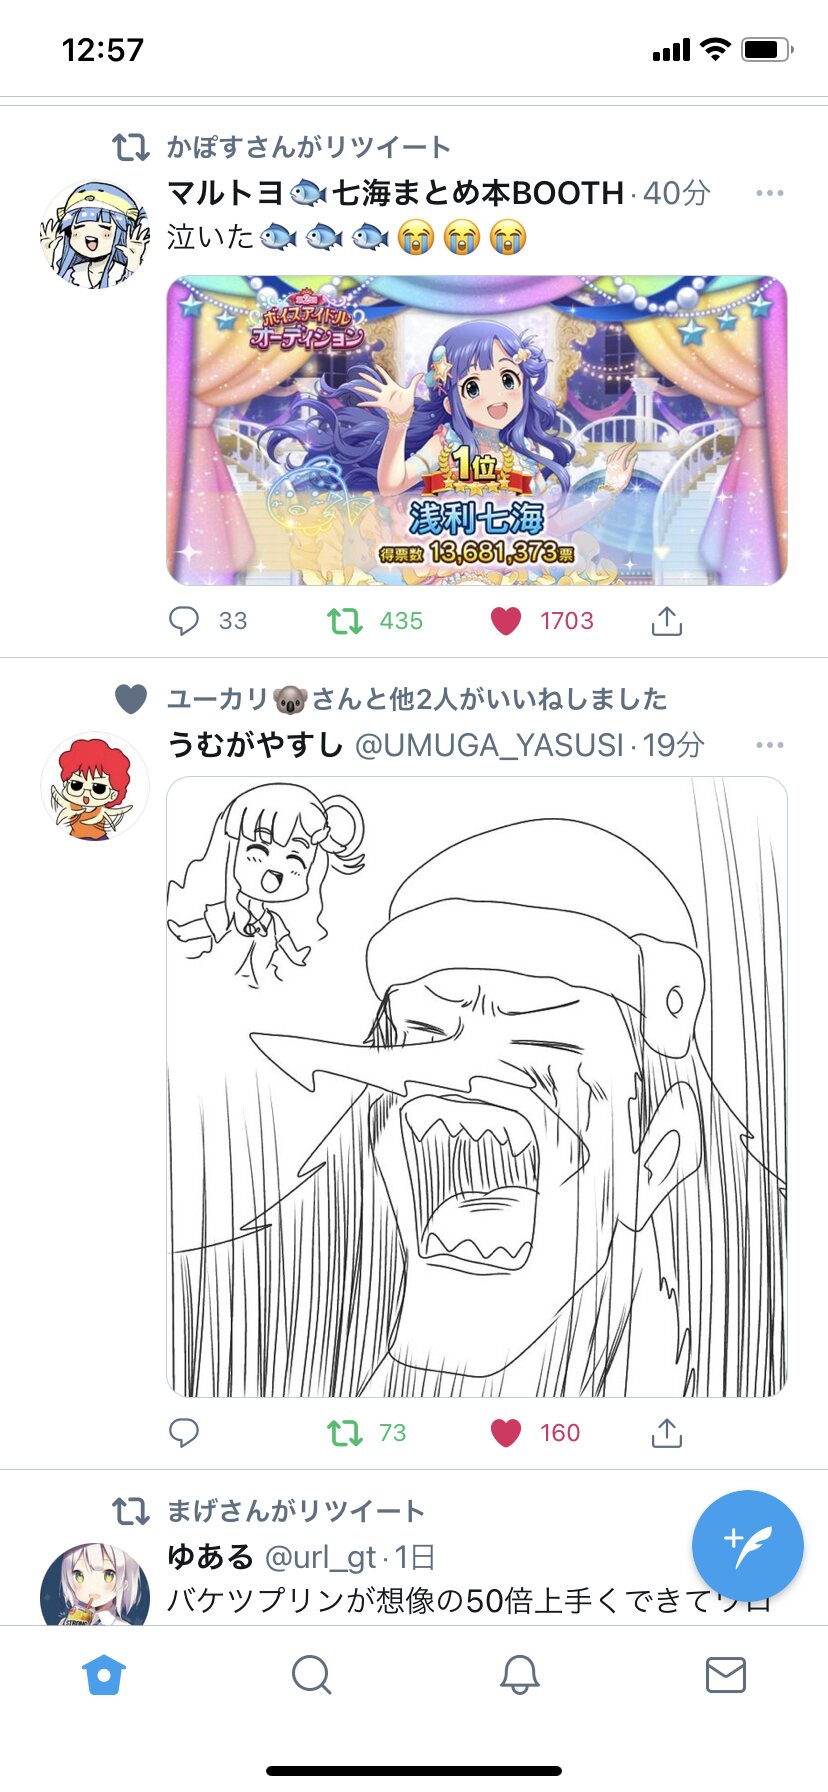Open the line-art crying man drawing

477,1087
